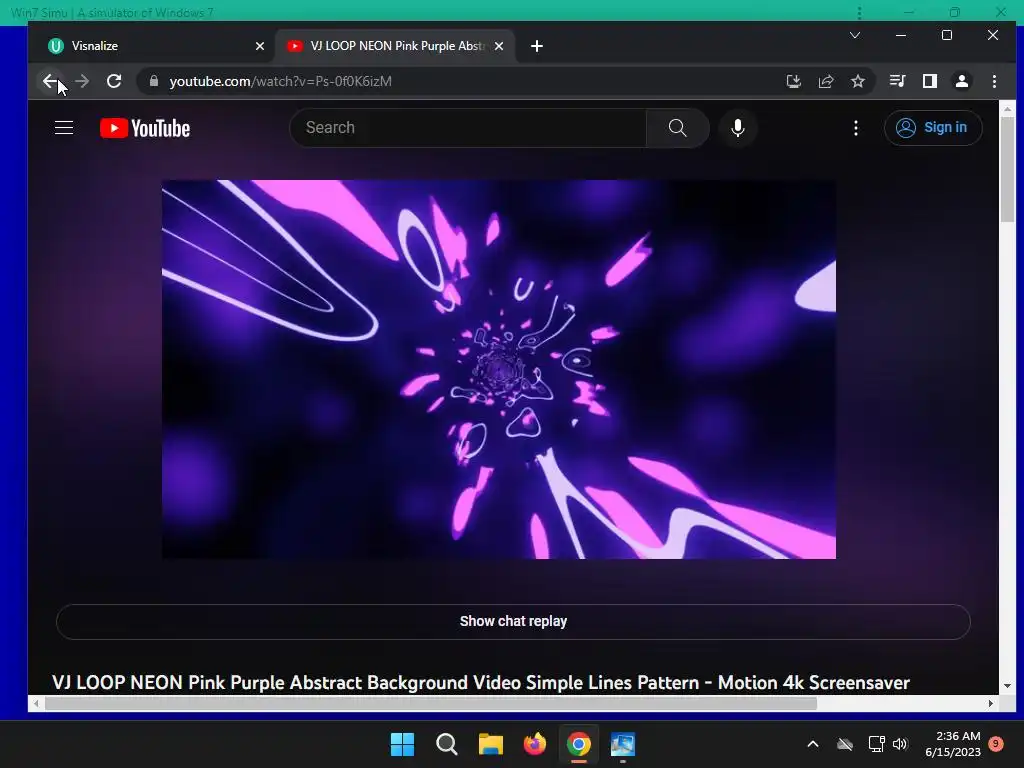Install app using the download icon in address bar
Screen dimensions: 1024x768
793,81
